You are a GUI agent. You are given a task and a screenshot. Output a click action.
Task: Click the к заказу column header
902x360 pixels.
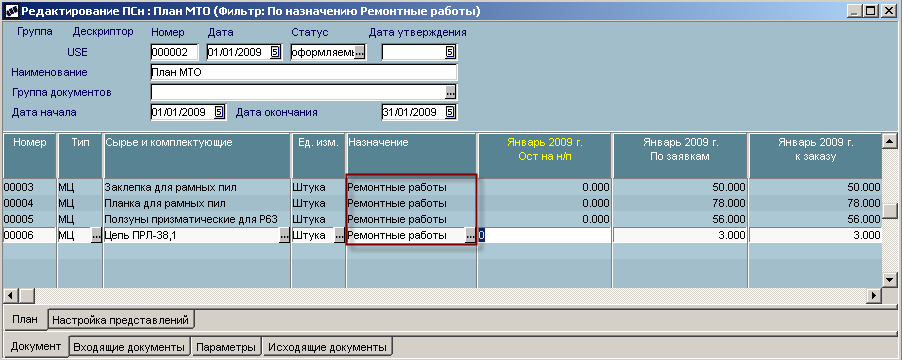pyautogui.click(x=815, y=156)
